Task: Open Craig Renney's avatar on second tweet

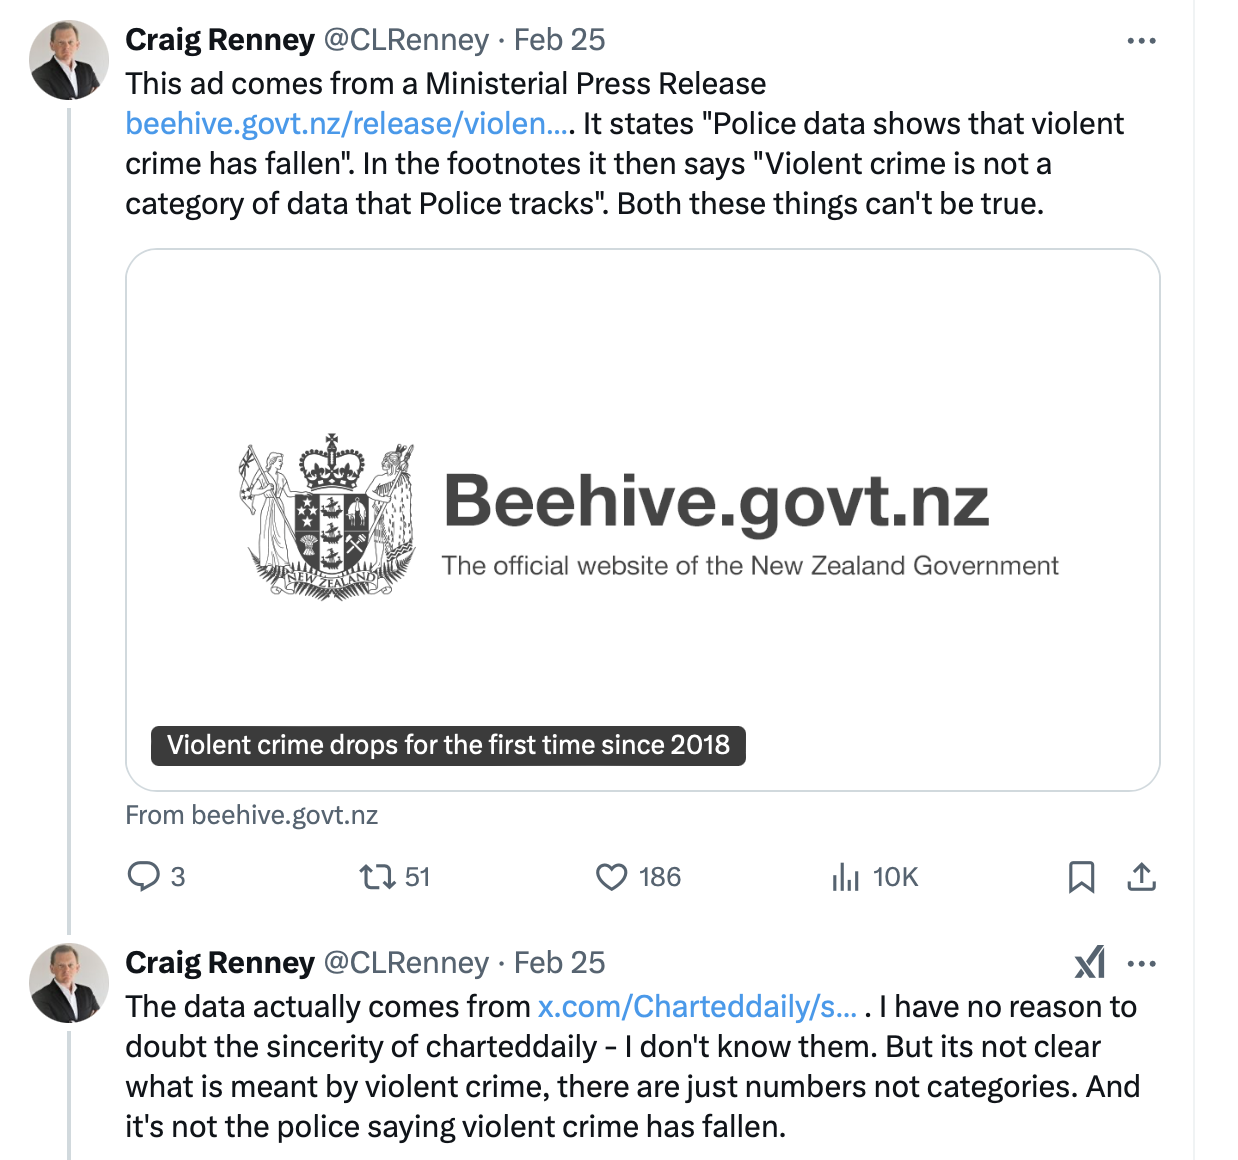Action: click(x=69, y=983)
